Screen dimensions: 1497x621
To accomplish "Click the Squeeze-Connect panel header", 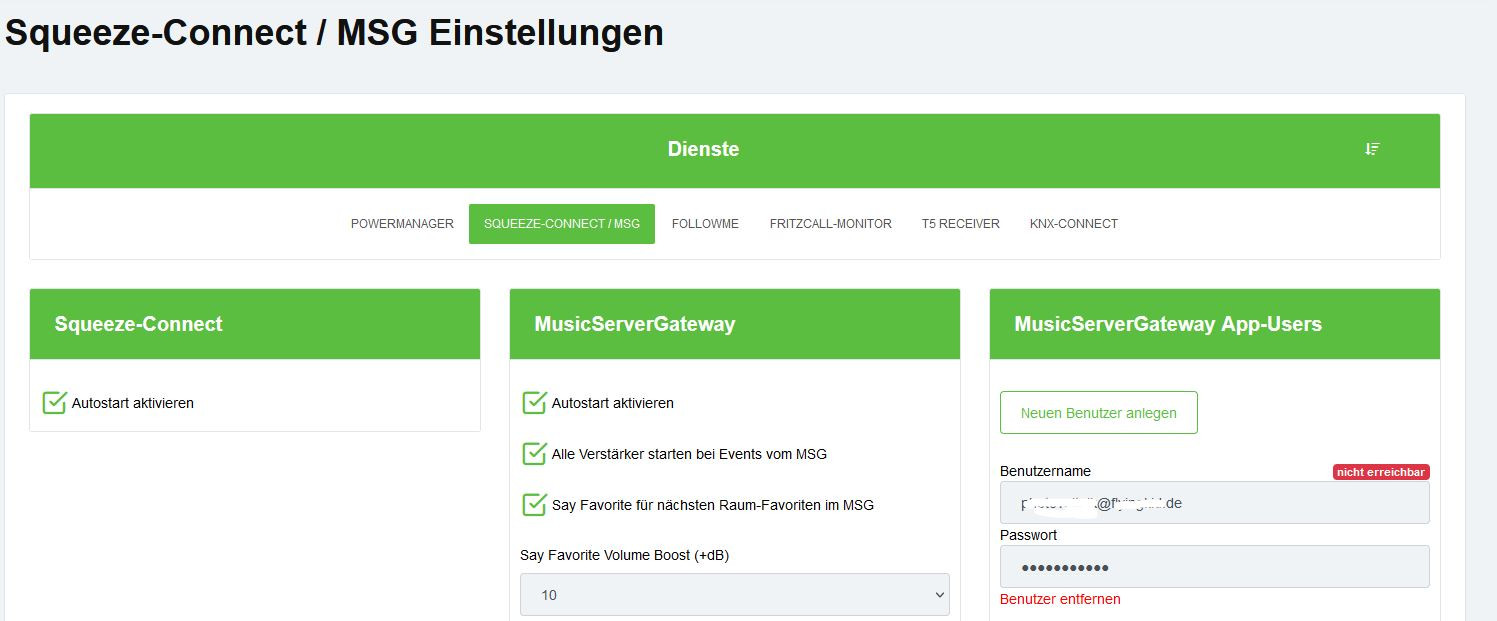I will (x=139, y=324).
